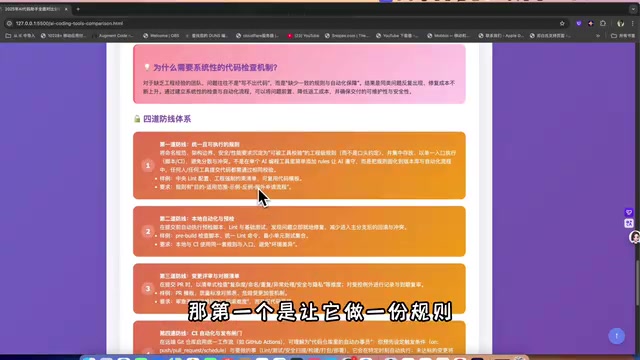Open the Apple D... bookmark

[x=501, y=36]
